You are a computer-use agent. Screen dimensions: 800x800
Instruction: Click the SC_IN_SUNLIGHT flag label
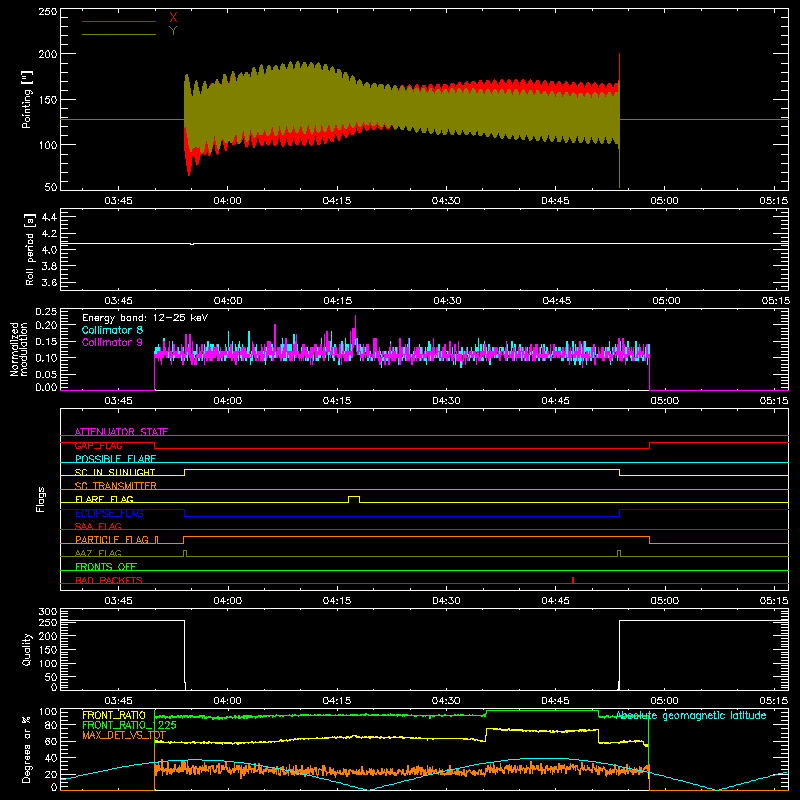115,472
